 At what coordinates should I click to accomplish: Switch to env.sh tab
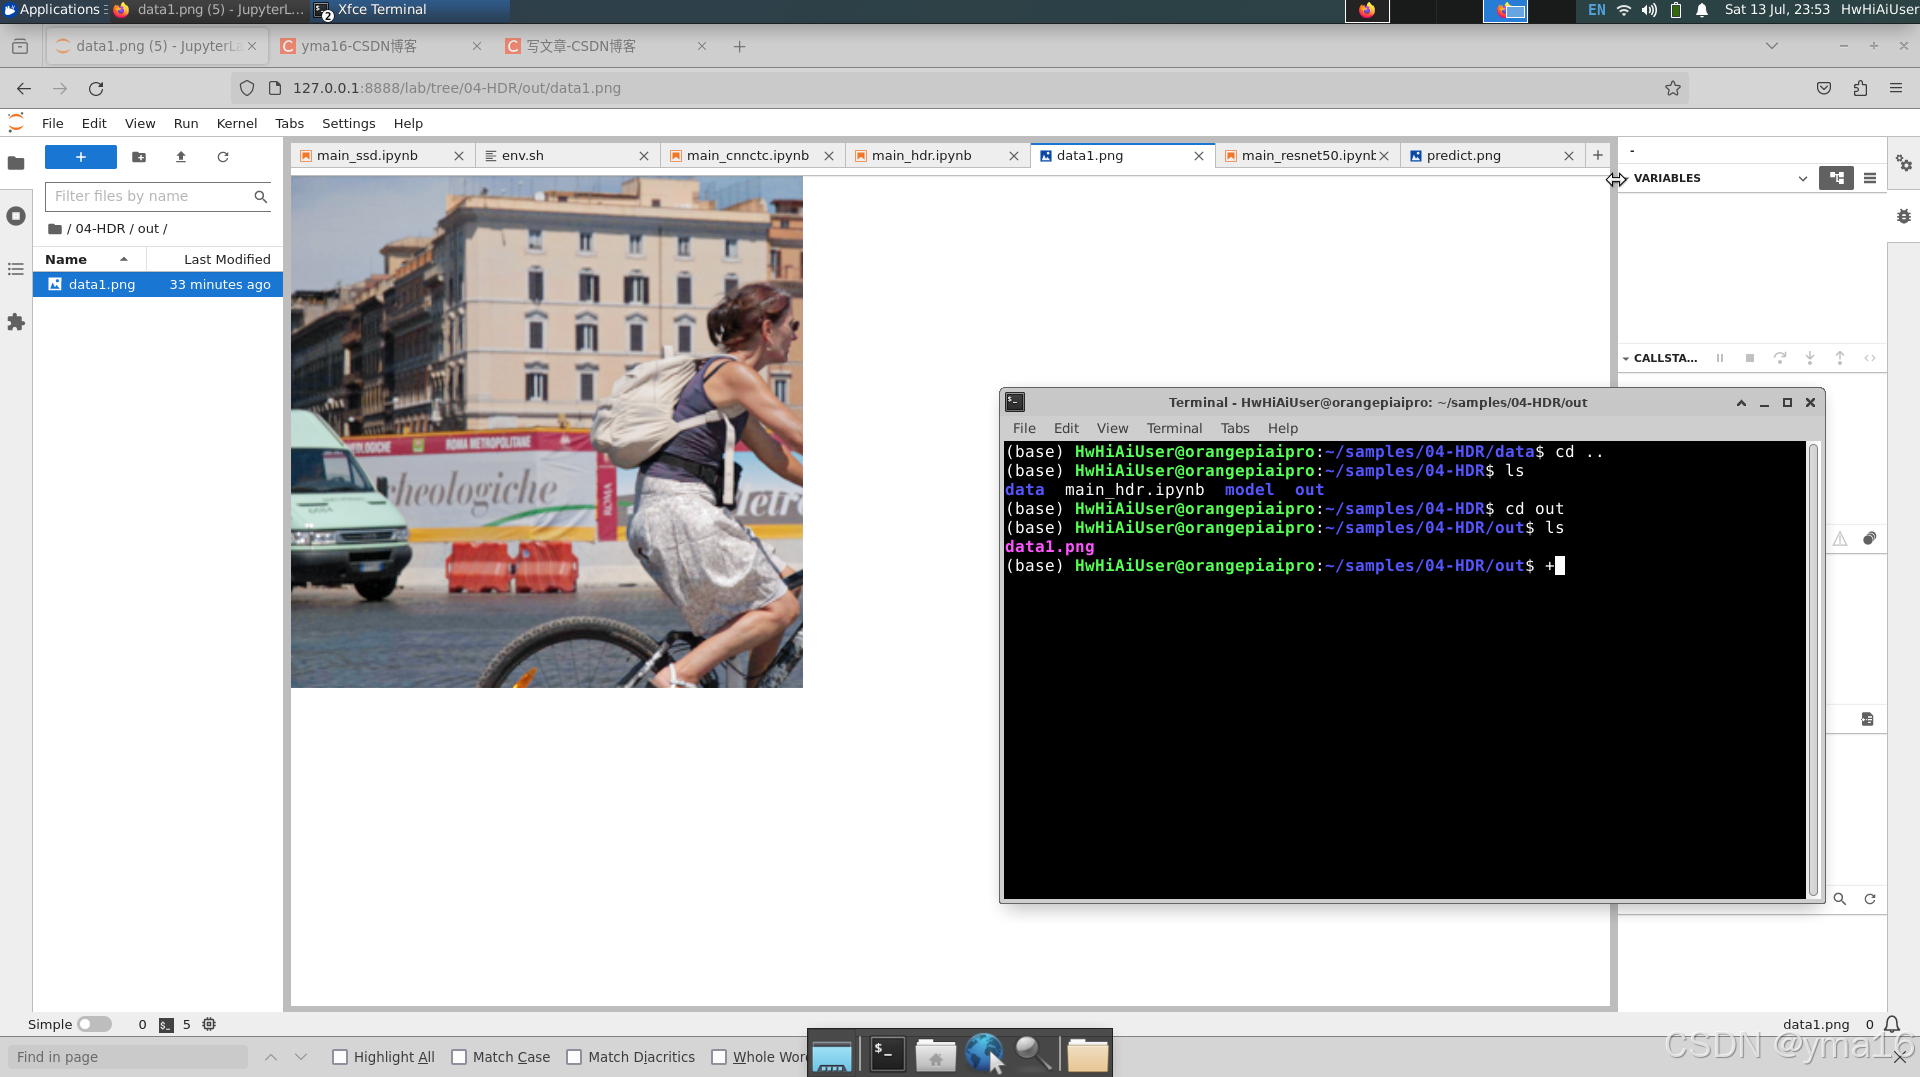522,155
